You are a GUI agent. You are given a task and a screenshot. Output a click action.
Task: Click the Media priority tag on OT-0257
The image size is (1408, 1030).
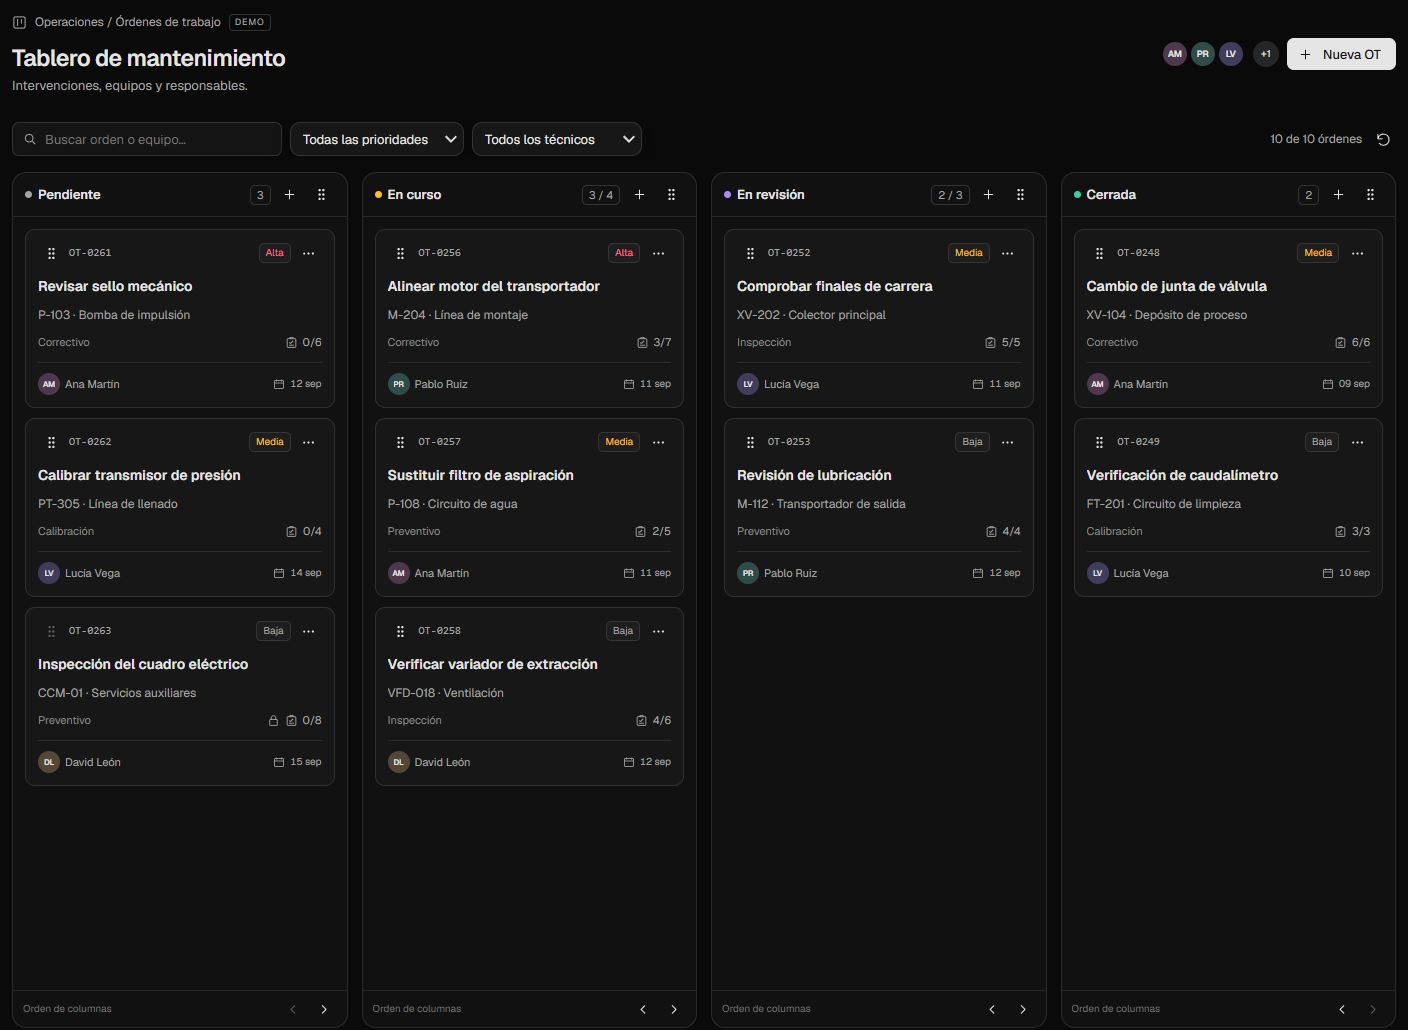pyautogui.click(x=619, y=442)
